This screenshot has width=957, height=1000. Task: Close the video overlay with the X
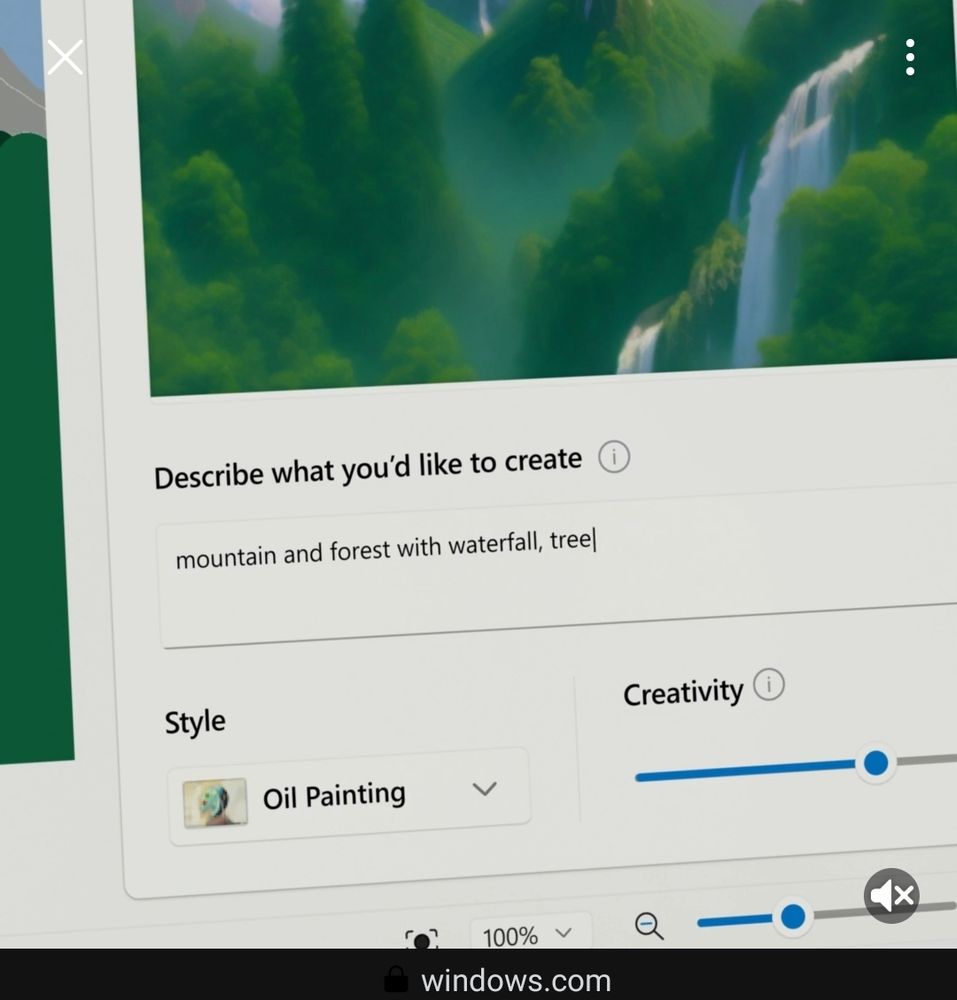coord(65,57)
